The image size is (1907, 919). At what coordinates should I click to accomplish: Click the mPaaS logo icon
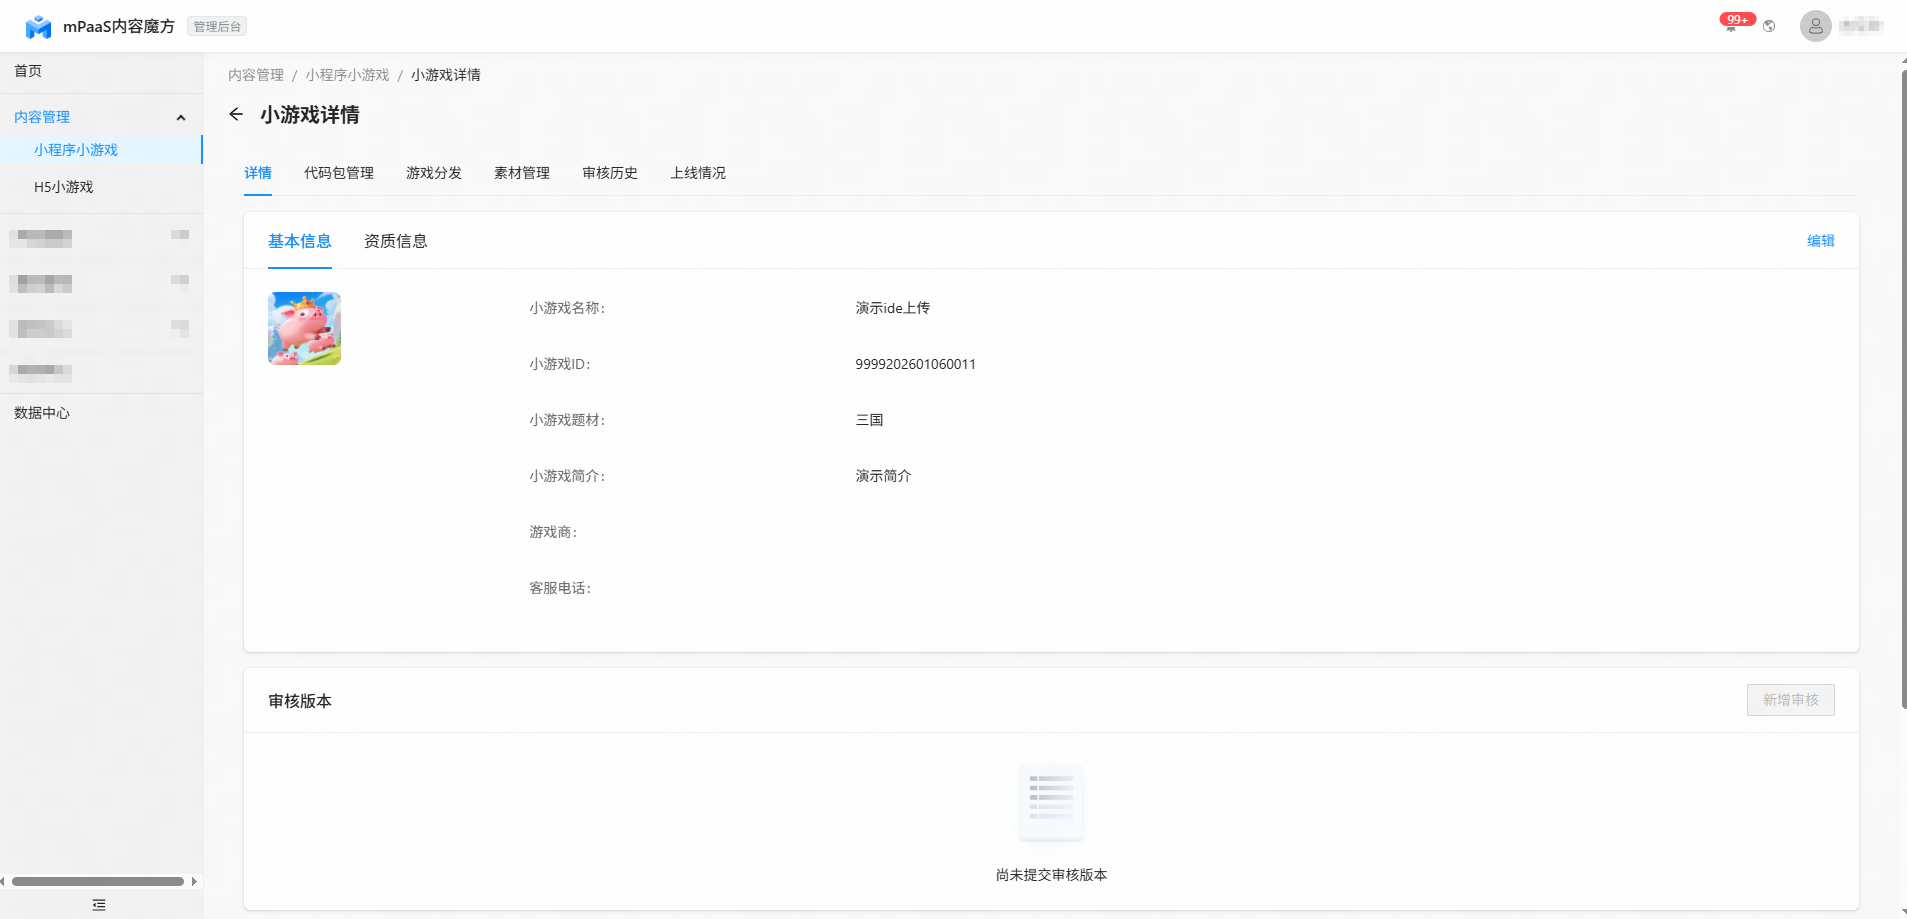pyautogui.click(x=38, y=27)
